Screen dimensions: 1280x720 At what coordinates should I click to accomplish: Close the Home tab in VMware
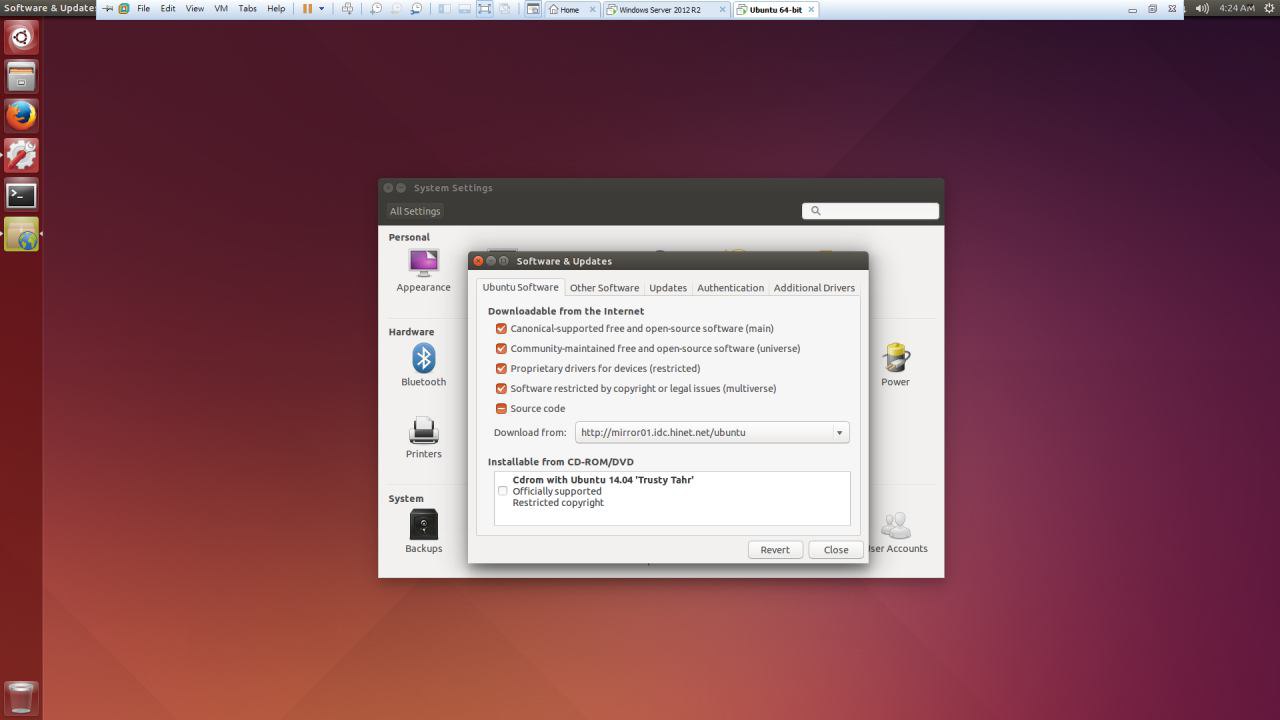(592, 10)
